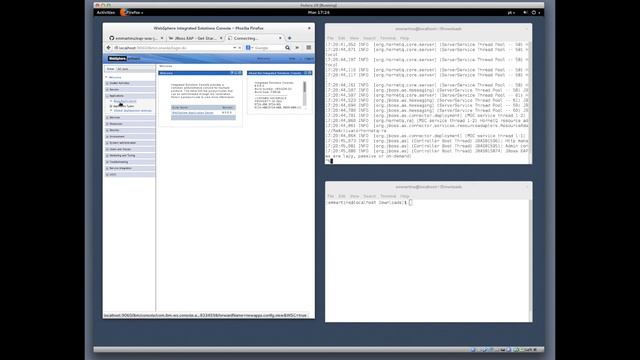
Task: Open View menu in lower terminal
Action: 354,196
